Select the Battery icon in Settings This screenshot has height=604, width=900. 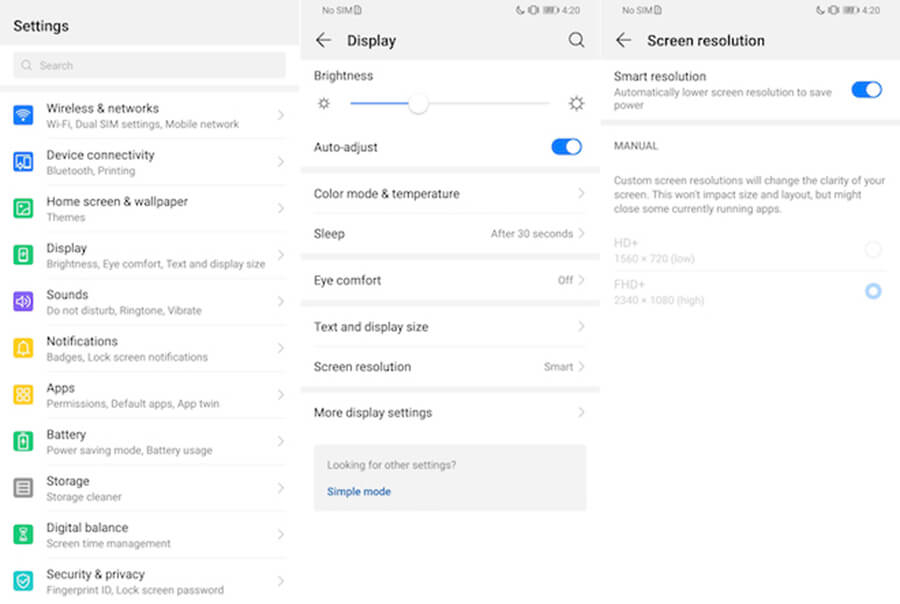pos(23,441)
